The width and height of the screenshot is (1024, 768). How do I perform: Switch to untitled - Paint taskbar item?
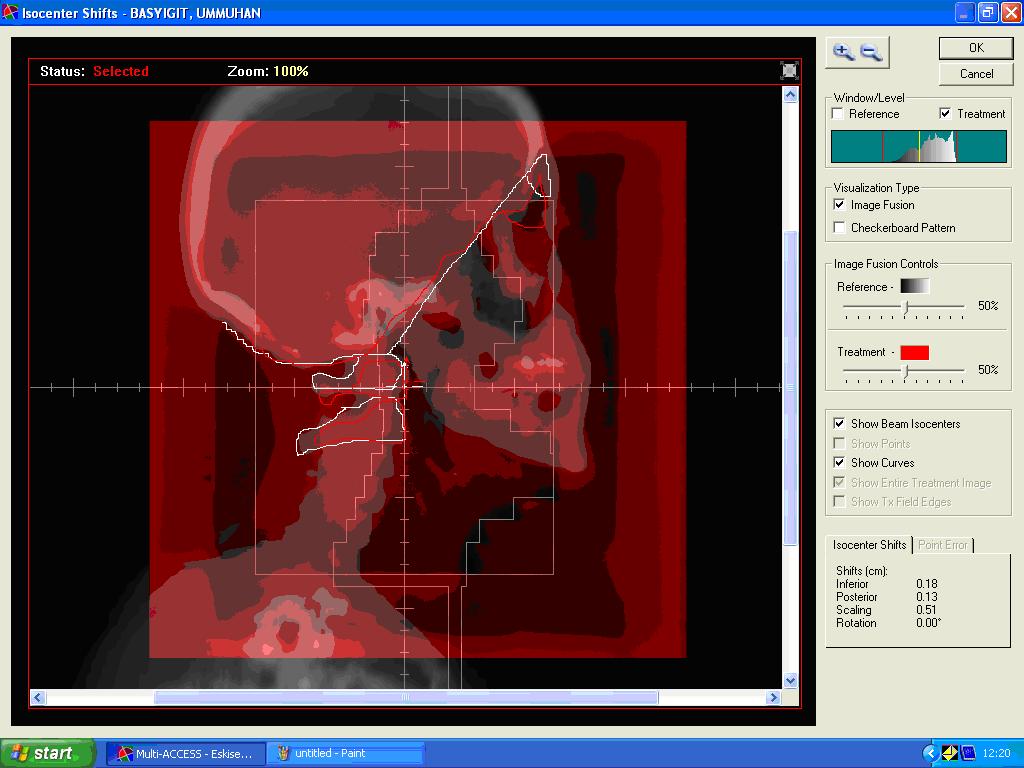pyautogui.click(x=346, y=754)
